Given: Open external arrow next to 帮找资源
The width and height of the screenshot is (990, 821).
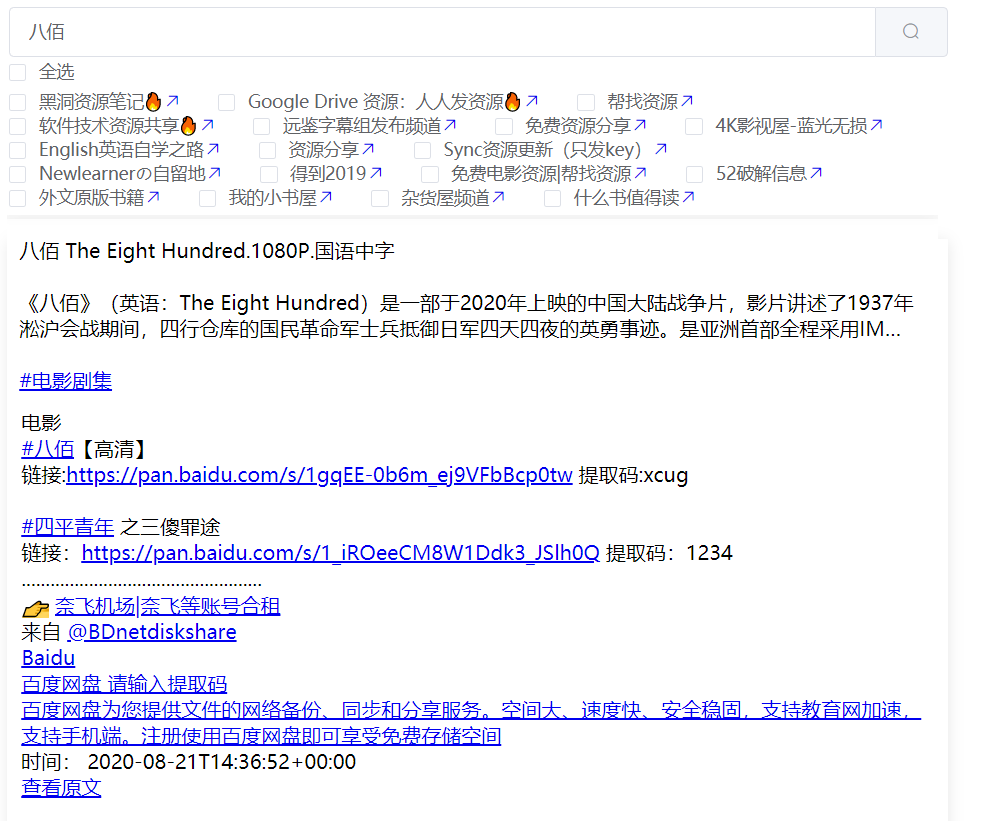Looking at the screenshot, I should pyautogui.click(x=687, y=101).
